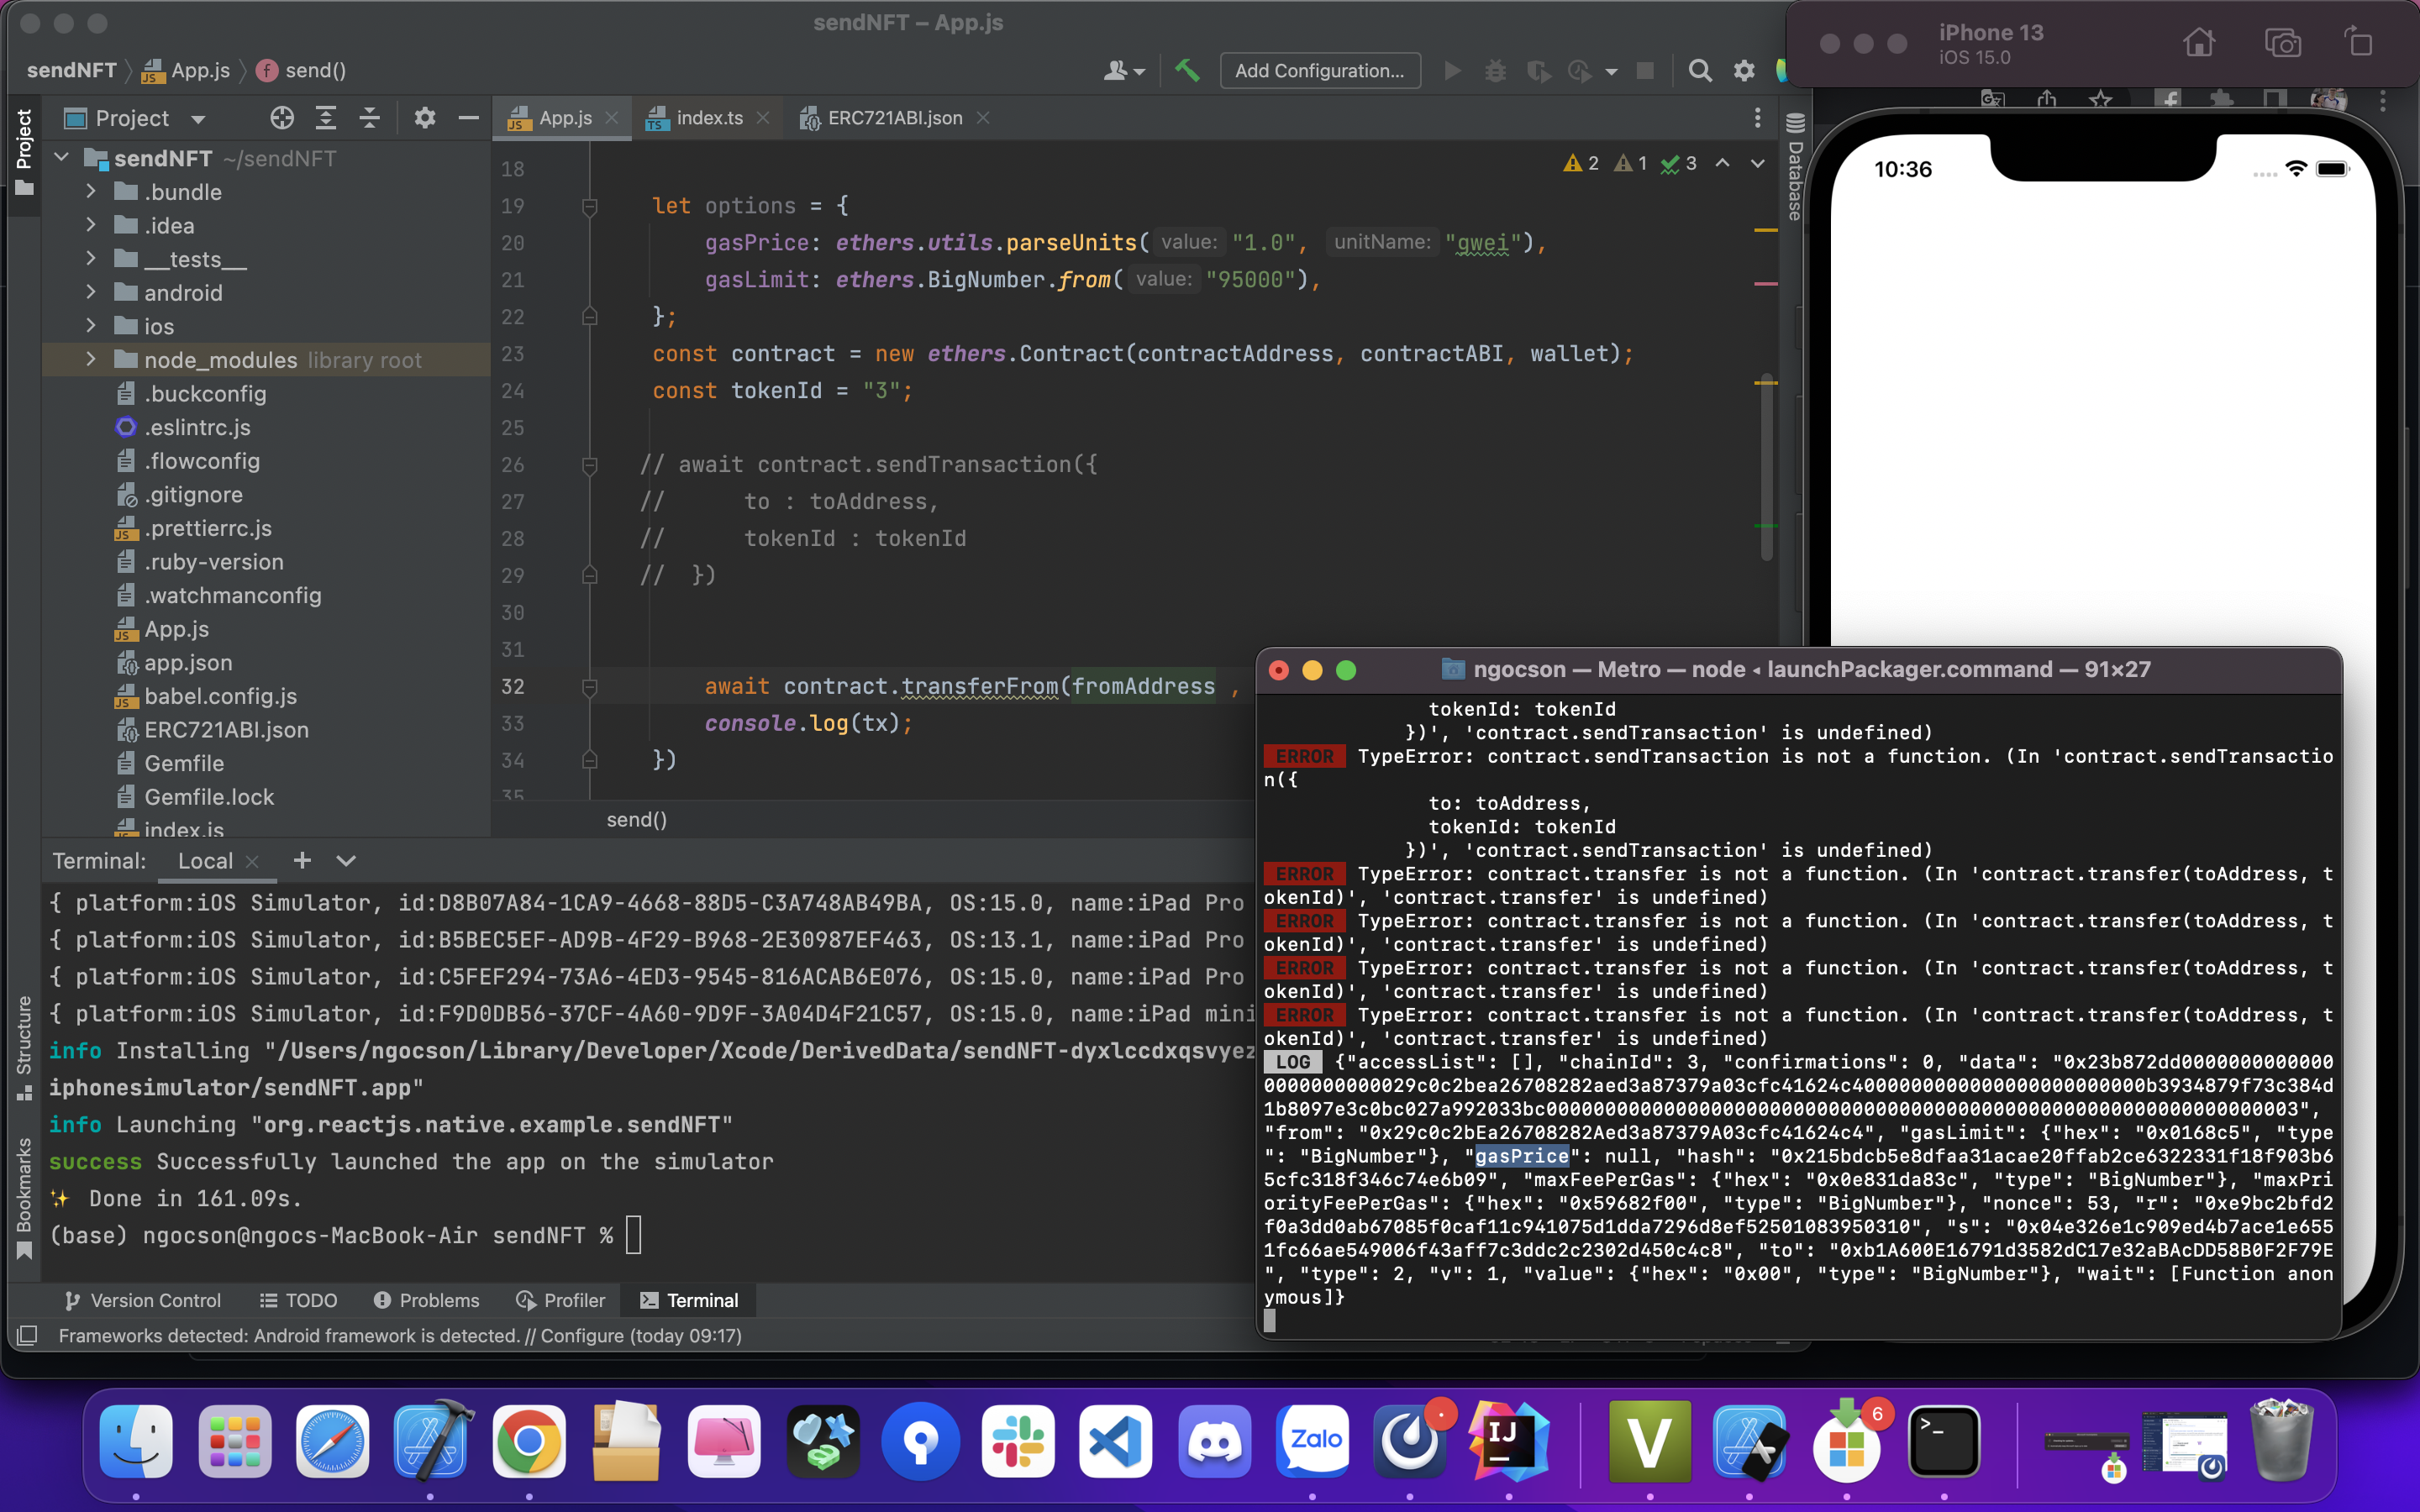This screenshot has width=2420, height=1512.
Task: Open Project panel options gear
Action: point(425,118)
